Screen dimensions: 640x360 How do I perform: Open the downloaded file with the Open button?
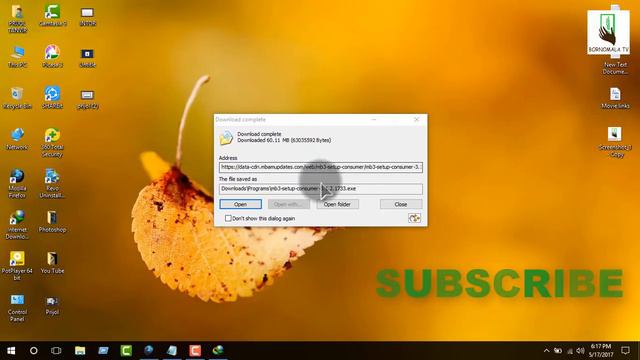pyautogui.click(x=240, y=204)
